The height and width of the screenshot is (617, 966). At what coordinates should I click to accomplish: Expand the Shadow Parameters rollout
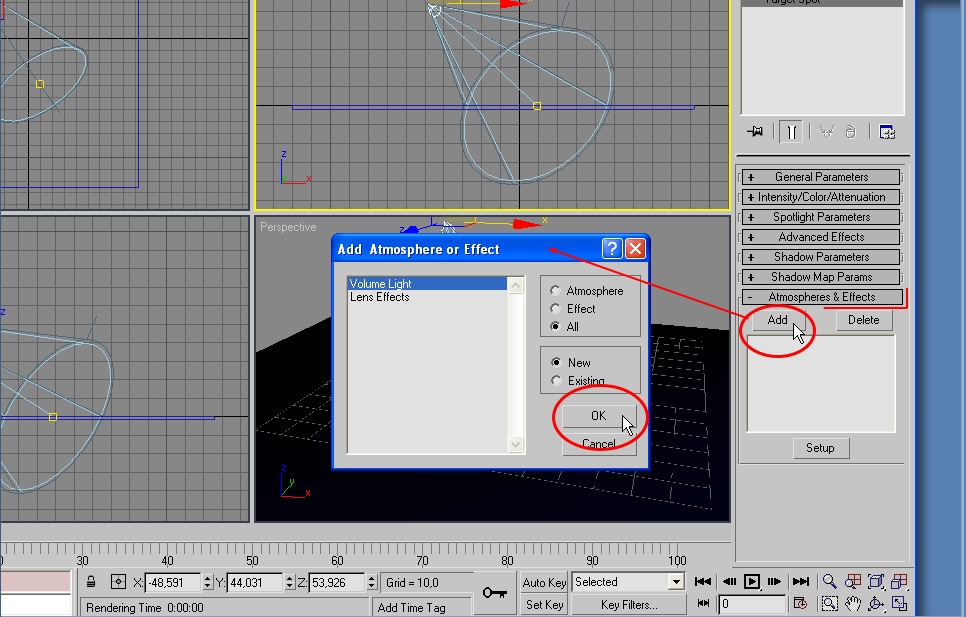(821, 257)
